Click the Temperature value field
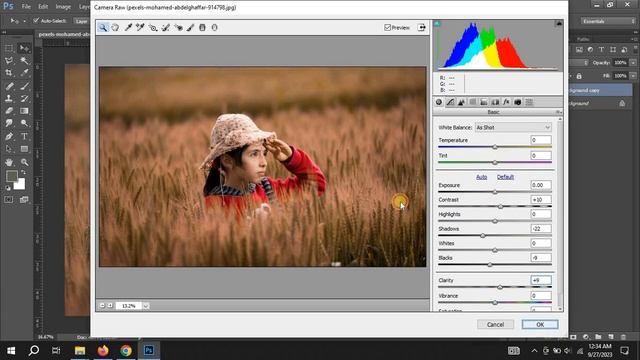Viewport: 640px width, 360px height. click(x=541, y=140)
